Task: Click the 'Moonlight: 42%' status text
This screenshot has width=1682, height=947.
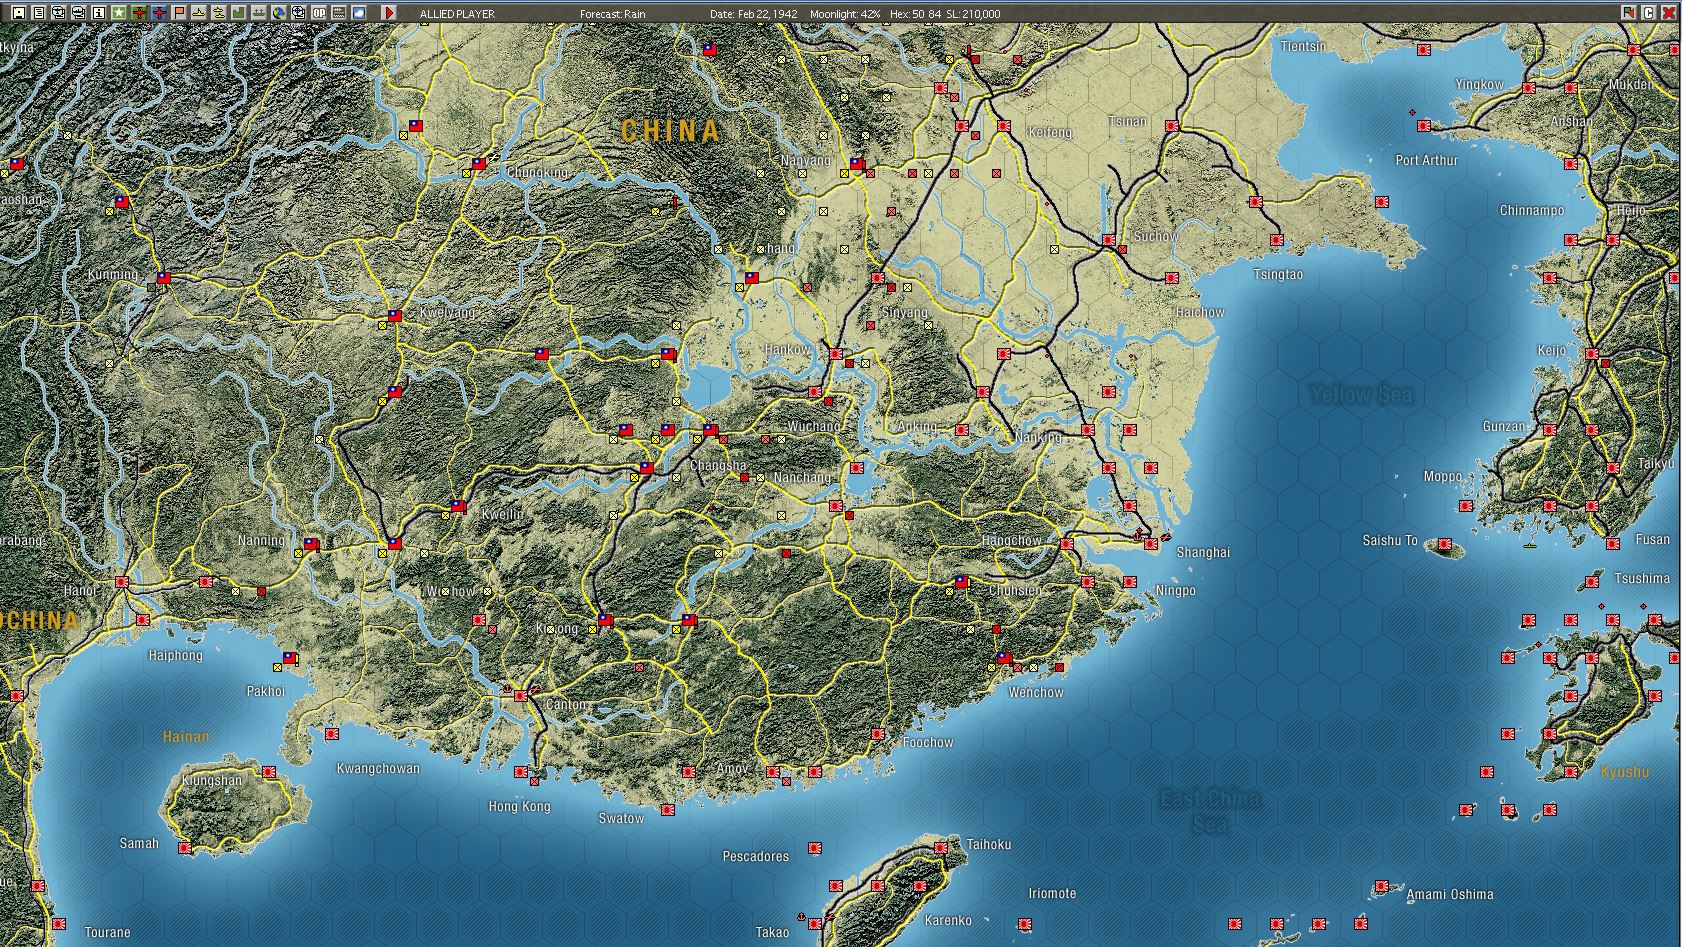Action: coord(845,14)
